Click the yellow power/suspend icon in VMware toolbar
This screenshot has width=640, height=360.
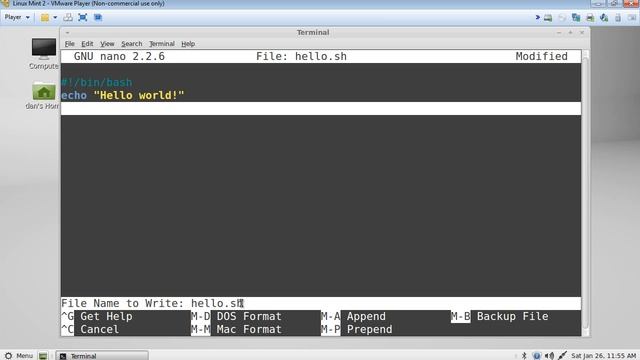(45, 18)
